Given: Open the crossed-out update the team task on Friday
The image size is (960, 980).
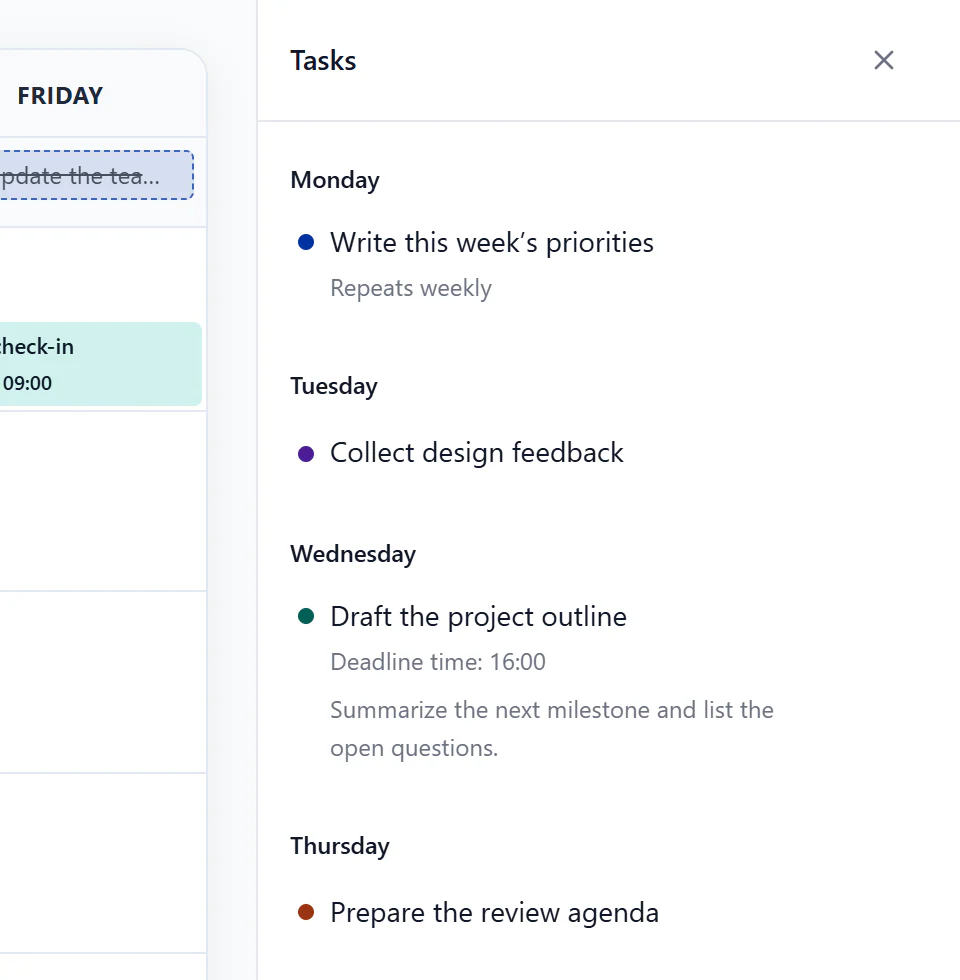Looking at the screenshot, I should pos(96,176).
